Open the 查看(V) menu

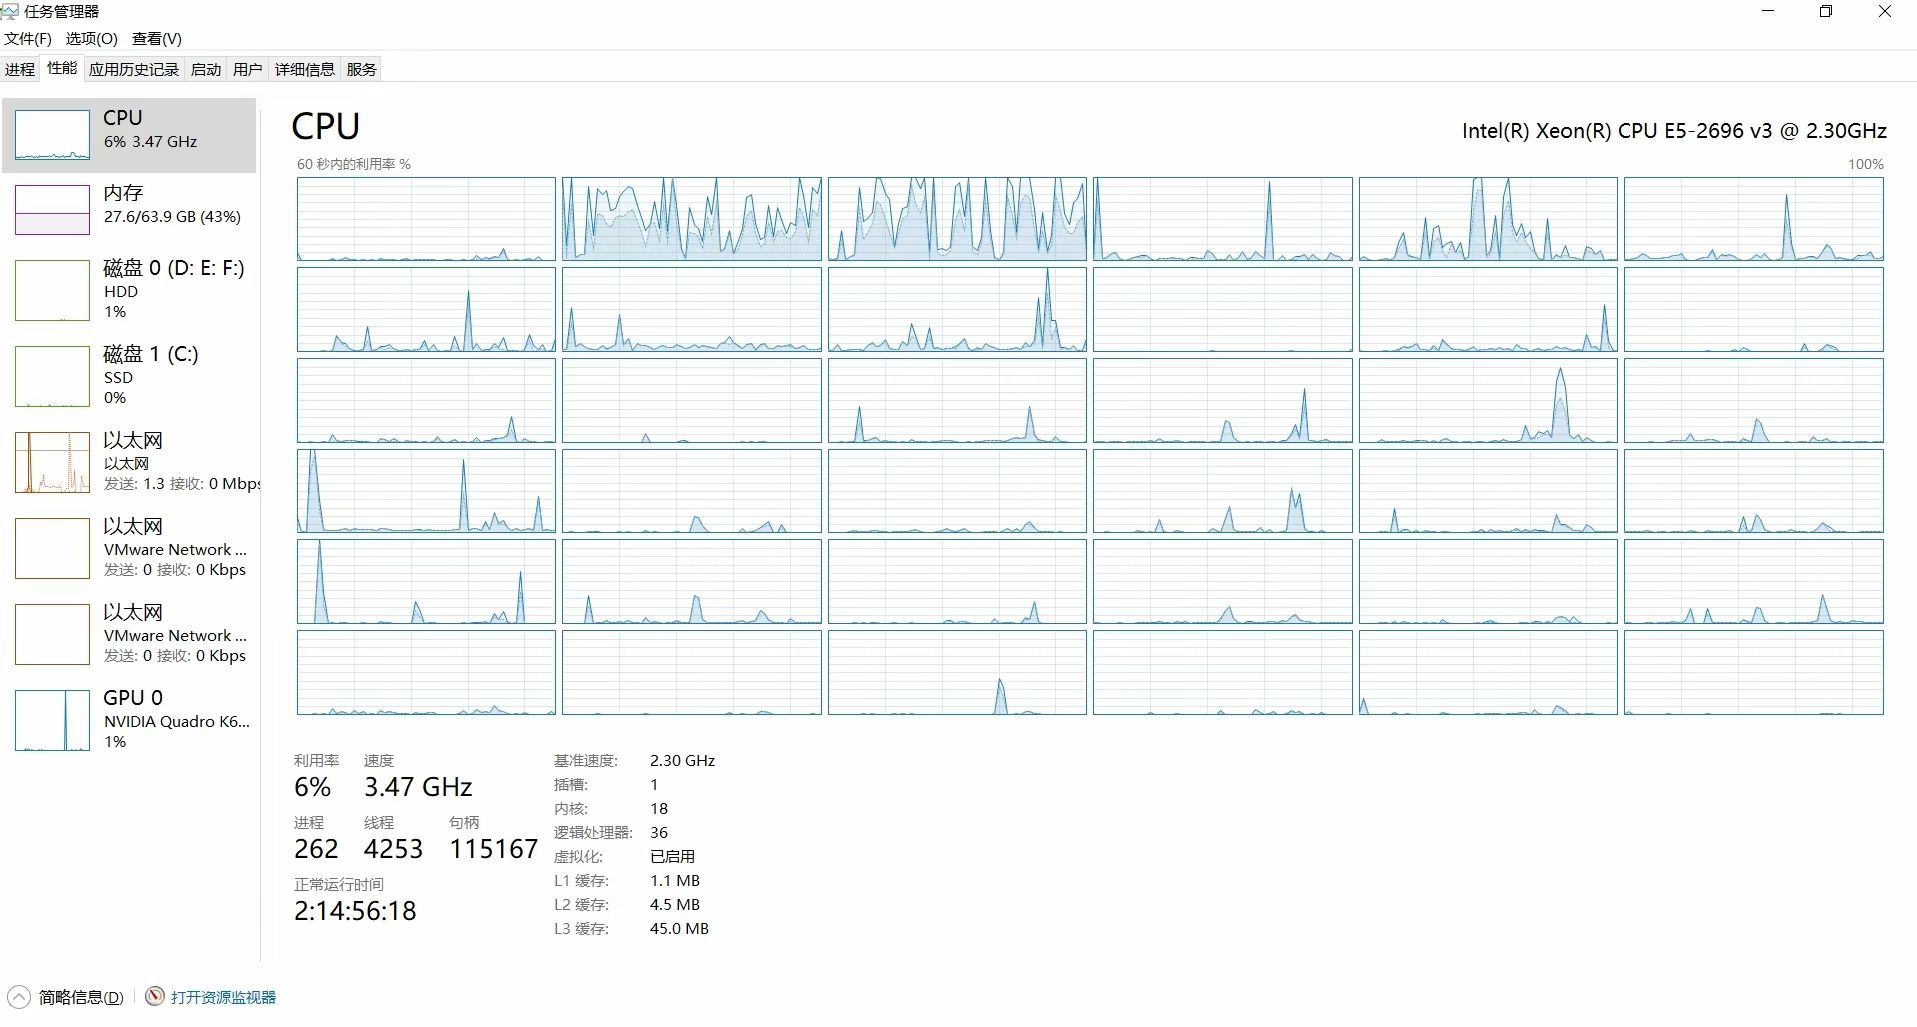157,39
